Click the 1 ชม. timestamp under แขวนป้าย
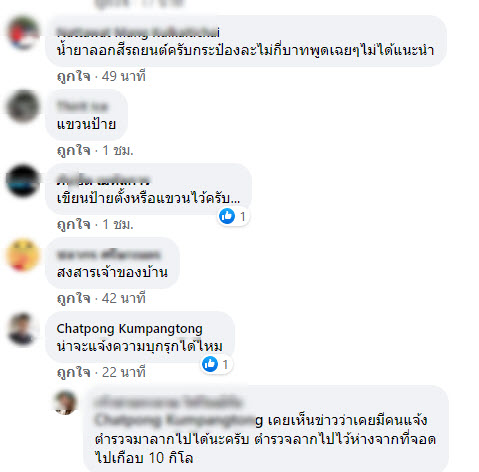 (x=118, y=150)
